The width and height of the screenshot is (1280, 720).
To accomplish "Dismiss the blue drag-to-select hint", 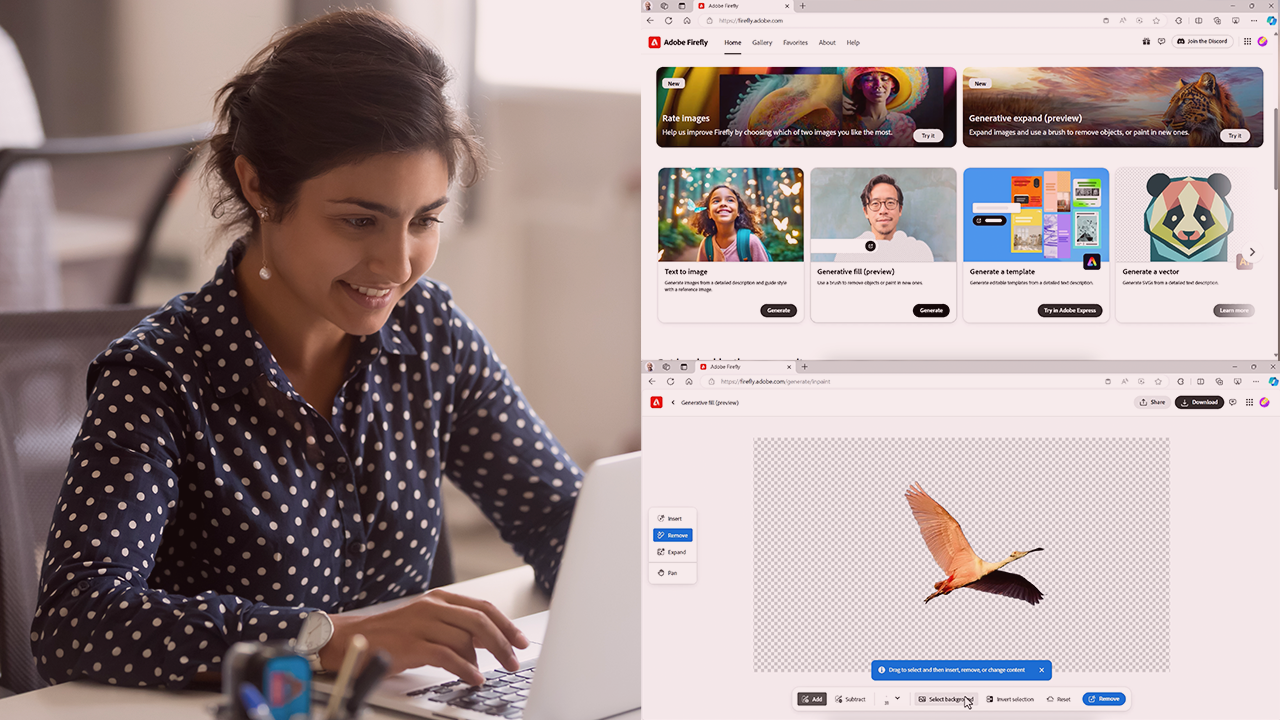I will 1041,670.
